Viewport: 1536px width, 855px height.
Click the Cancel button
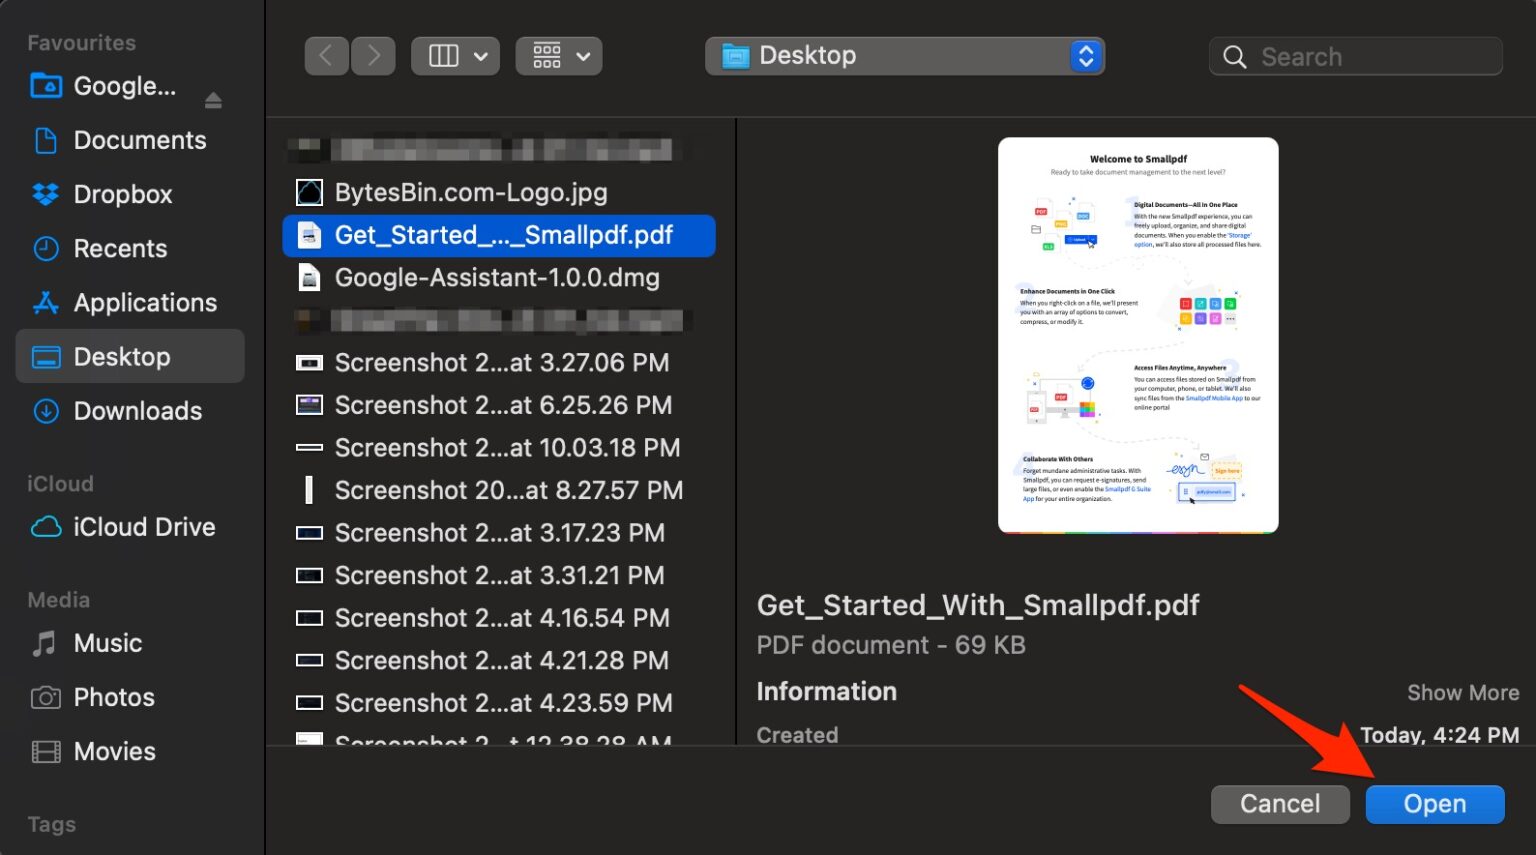[x=1280, y=804]
